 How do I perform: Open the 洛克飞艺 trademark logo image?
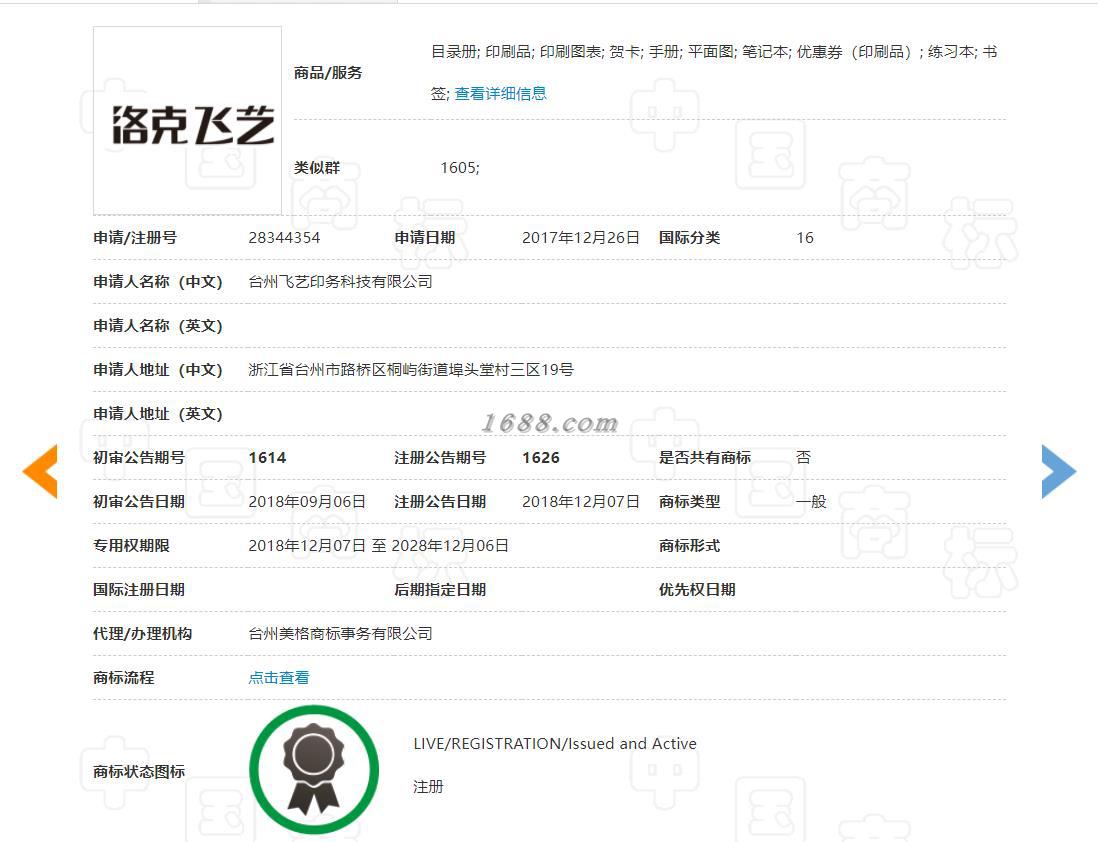(188, 120)
